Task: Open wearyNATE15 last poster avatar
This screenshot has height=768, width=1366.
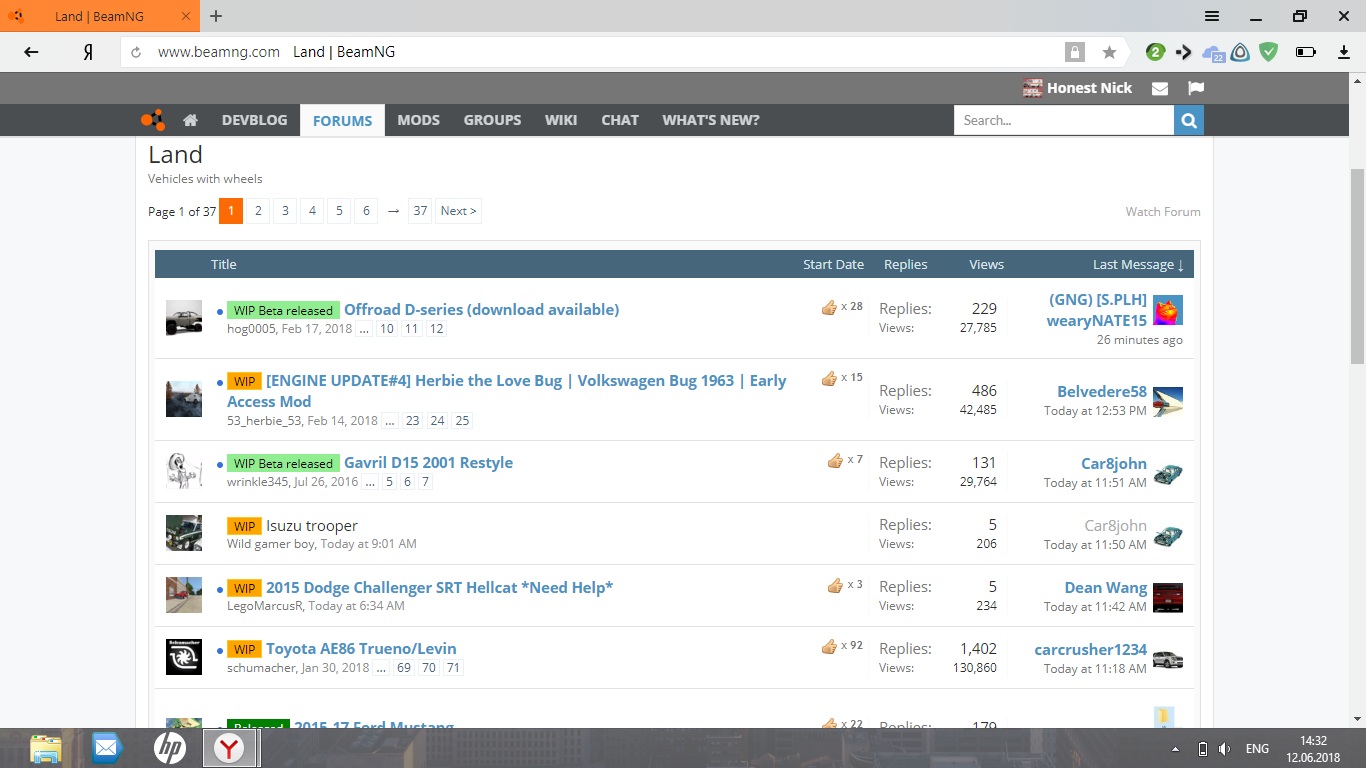Action: coord(1168,310)
